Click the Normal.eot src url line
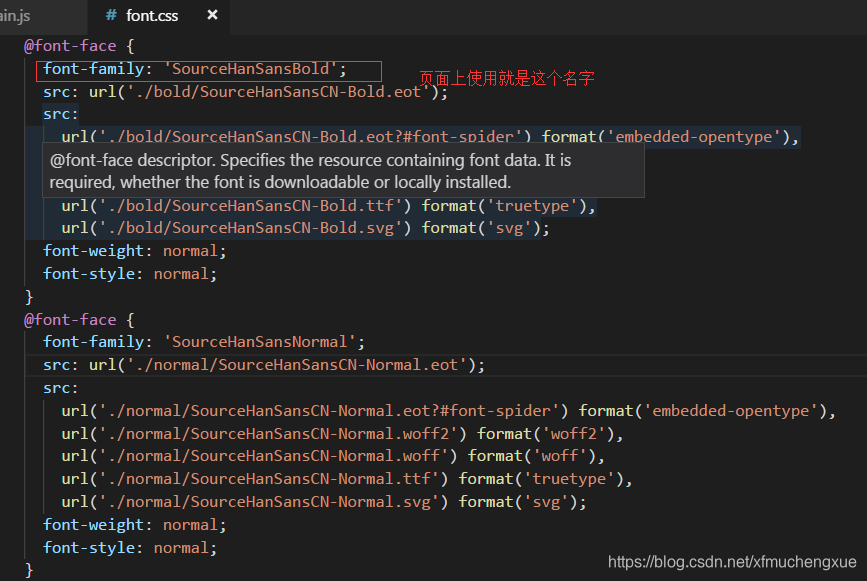 tap(264, 365)
